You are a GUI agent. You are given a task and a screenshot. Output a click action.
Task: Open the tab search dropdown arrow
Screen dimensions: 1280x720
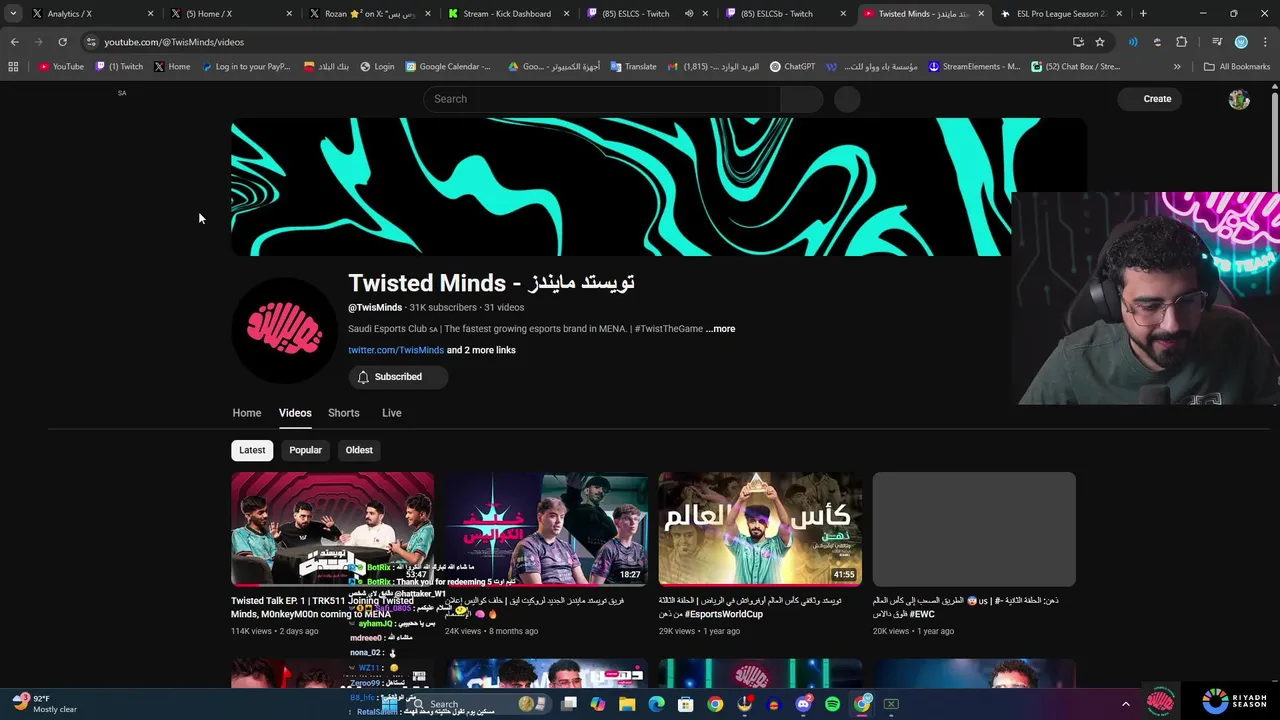[x=13, y=14]
